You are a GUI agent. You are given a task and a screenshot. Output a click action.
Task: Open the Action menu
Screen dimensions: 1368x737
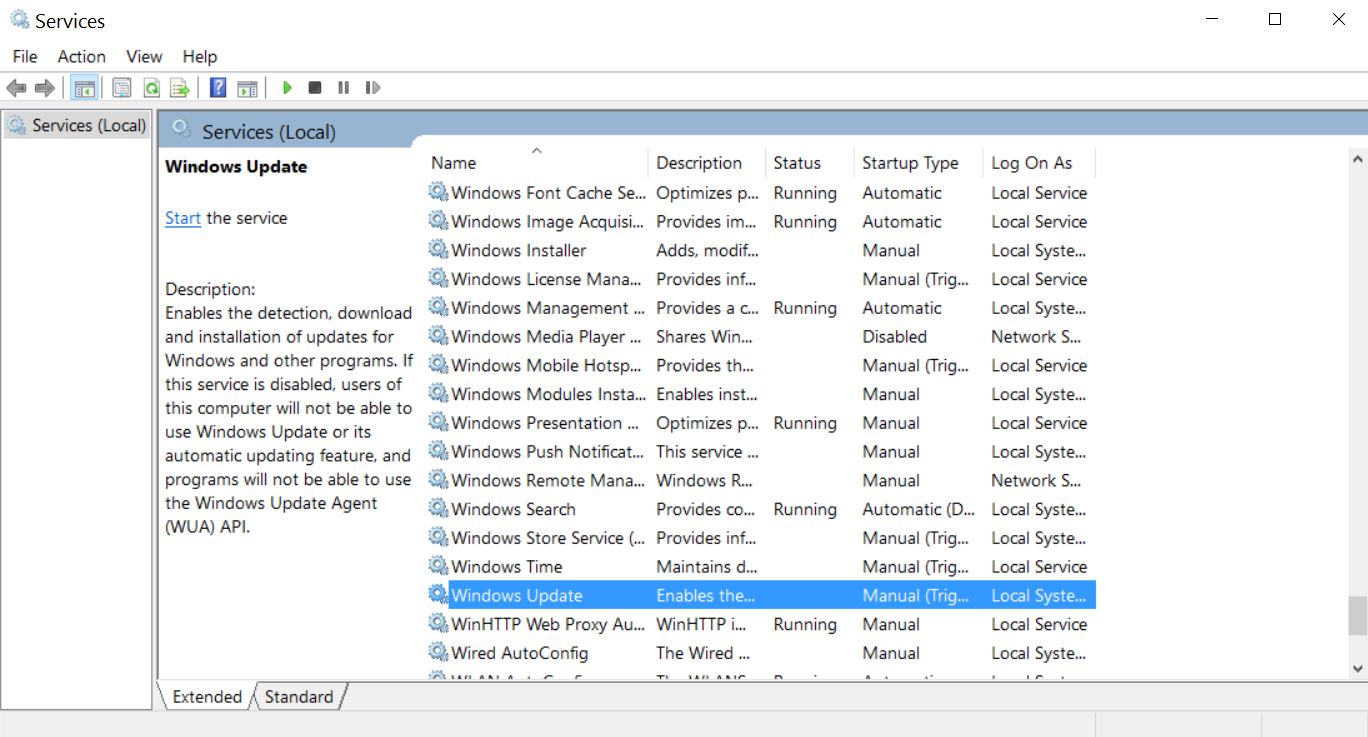coord(82,57)
